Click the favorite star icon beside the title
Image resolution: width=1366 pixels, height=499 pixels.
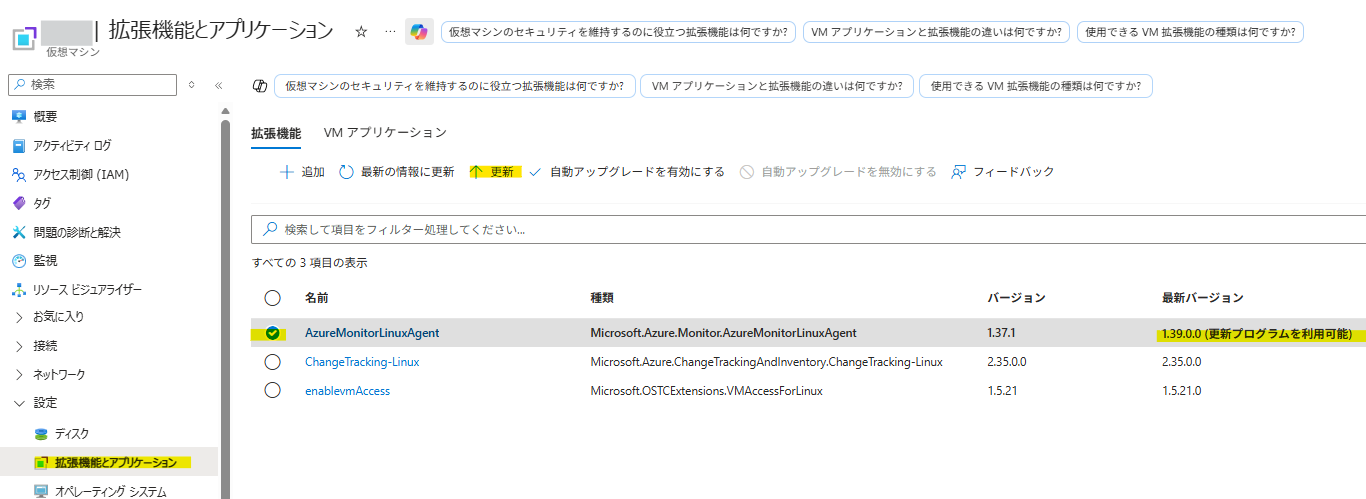pos(361,32)
